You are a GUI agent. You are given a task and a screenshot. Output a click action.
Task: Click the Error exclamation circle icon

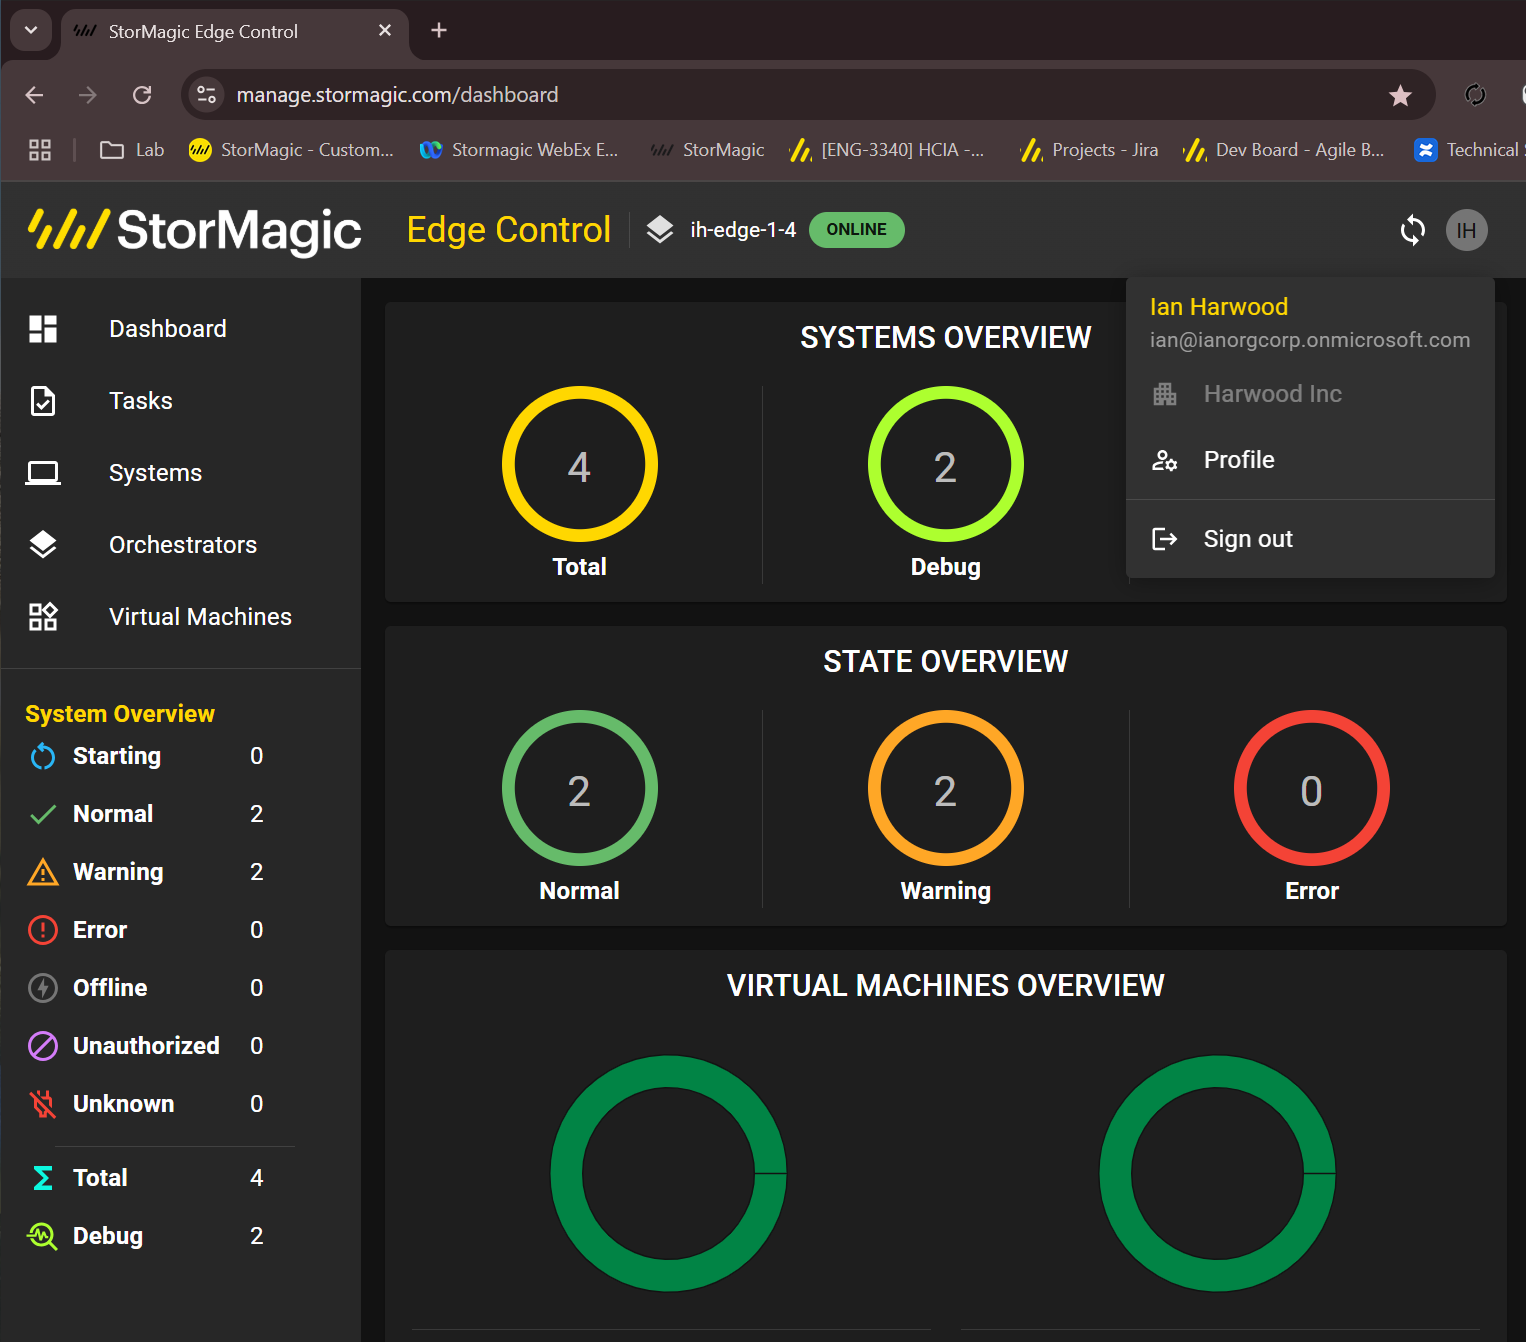pos(43,930)
